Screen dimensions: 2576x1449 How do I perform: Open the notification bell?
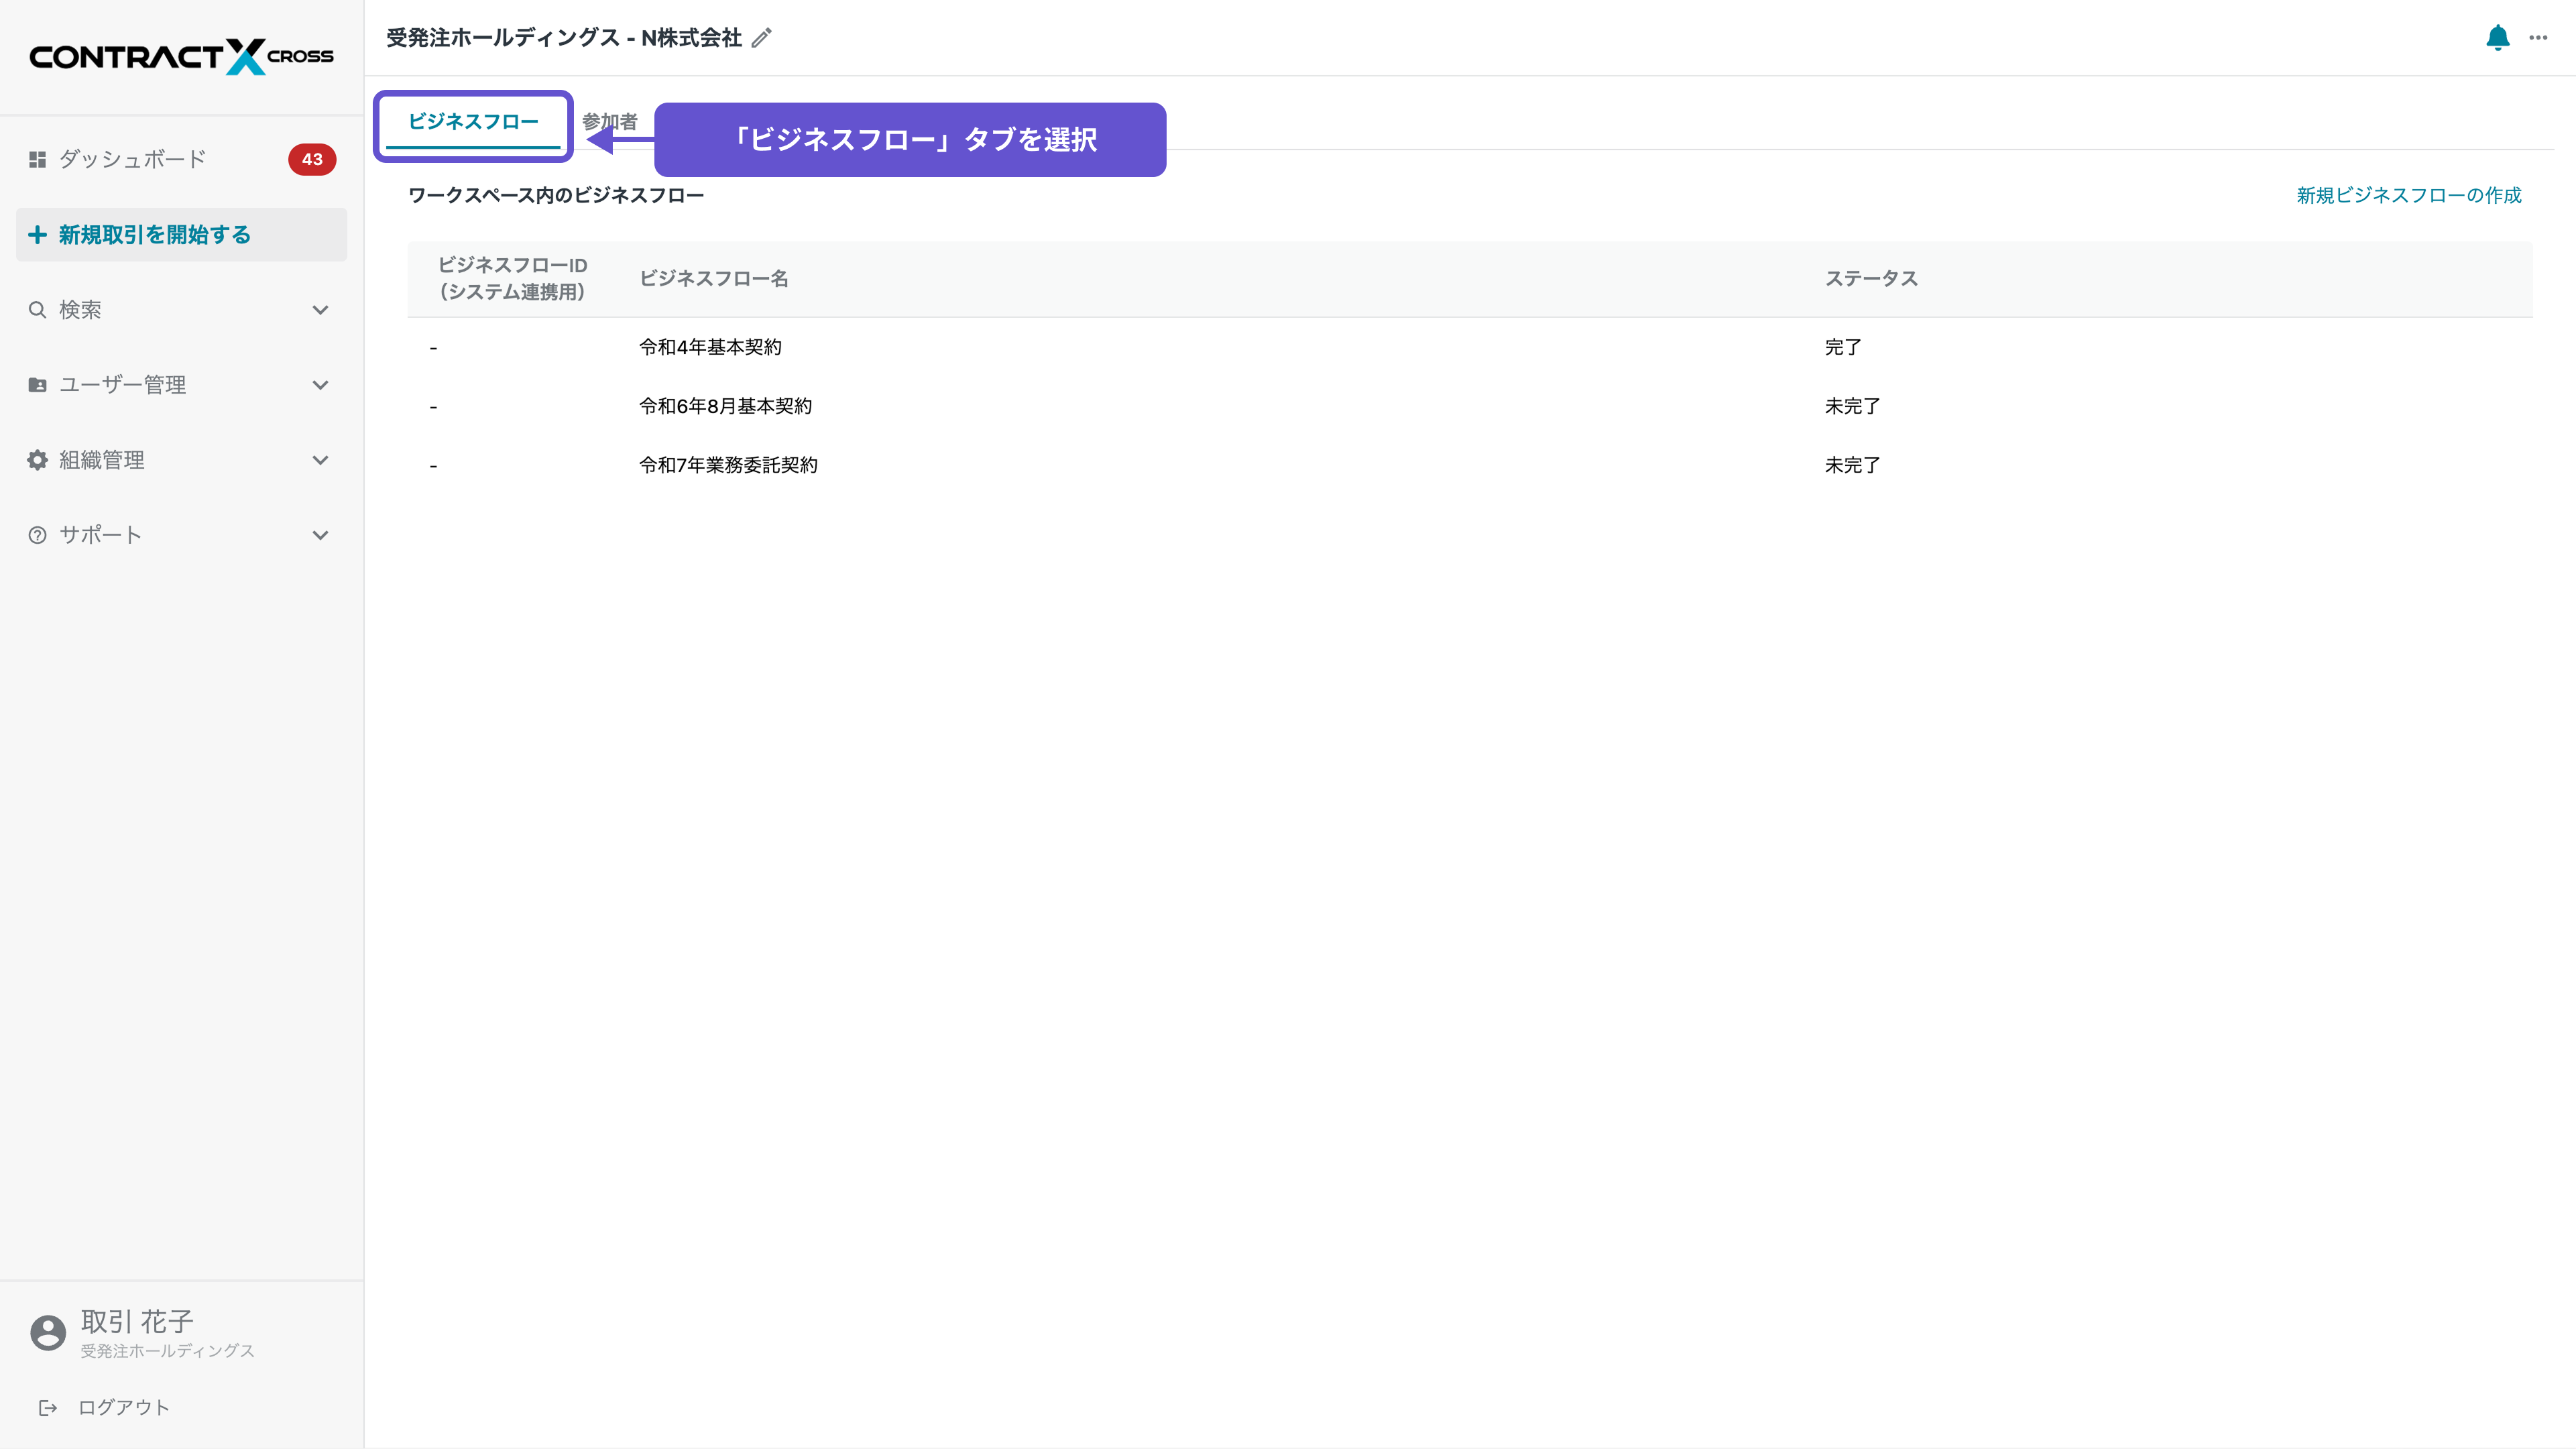click(x=2497, y=38)
